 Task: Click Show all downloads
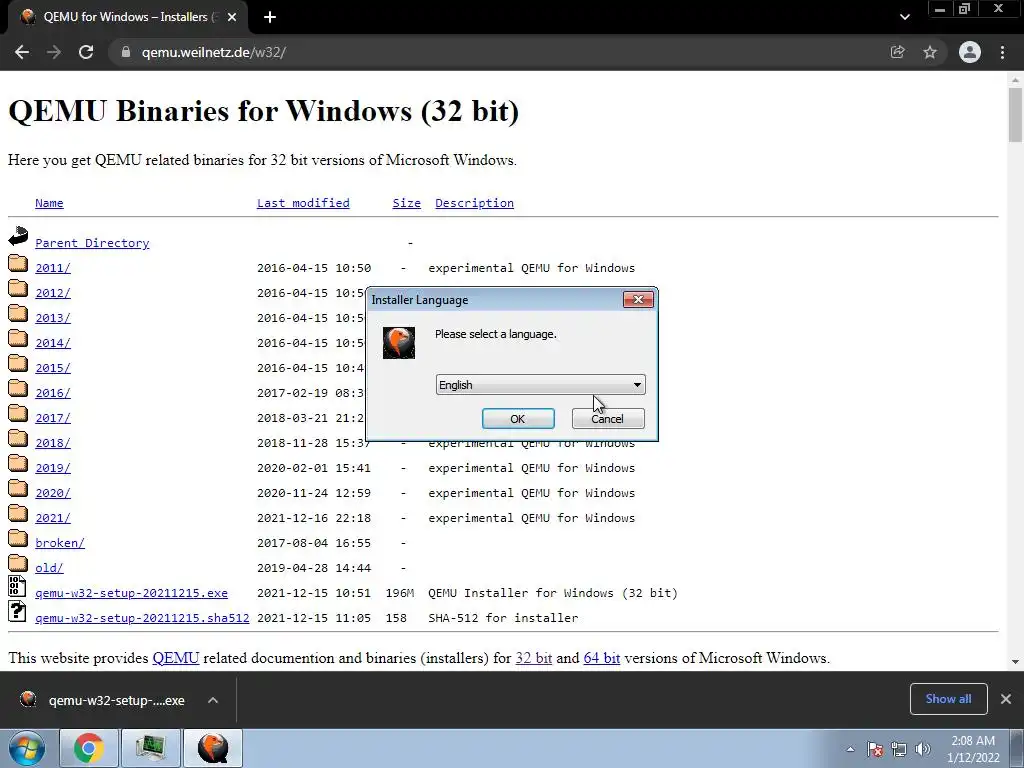pos(948,699)
